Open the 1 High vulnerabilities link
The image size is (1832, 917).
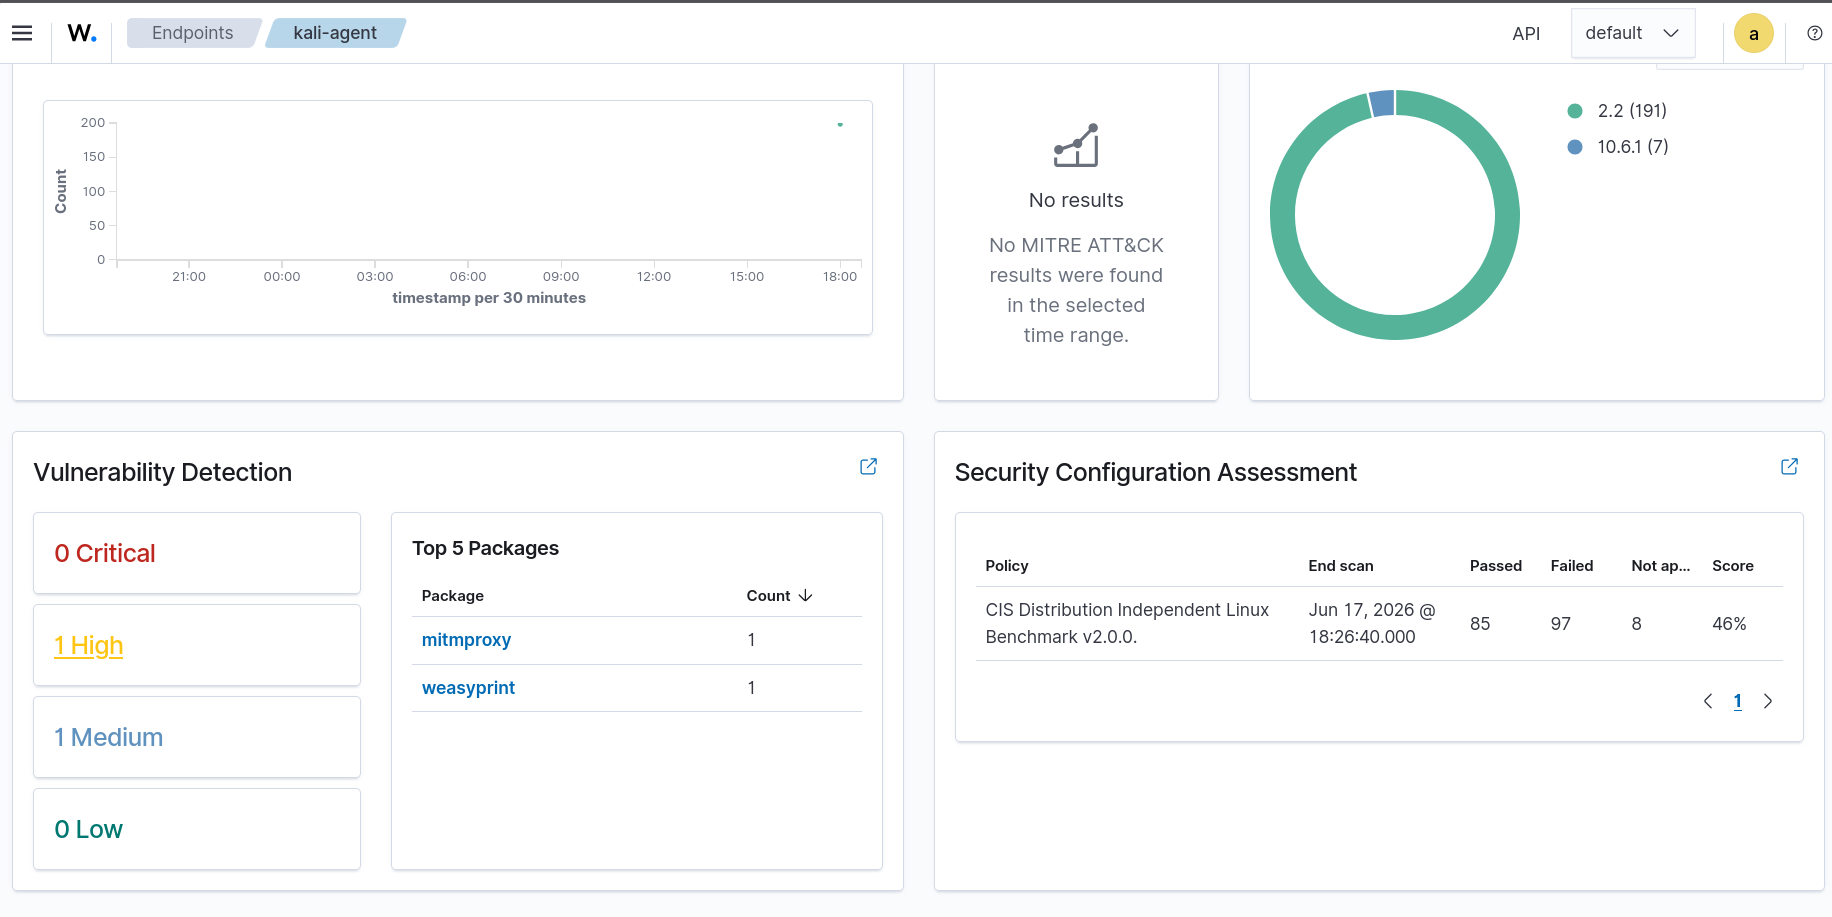coord(89,645)
